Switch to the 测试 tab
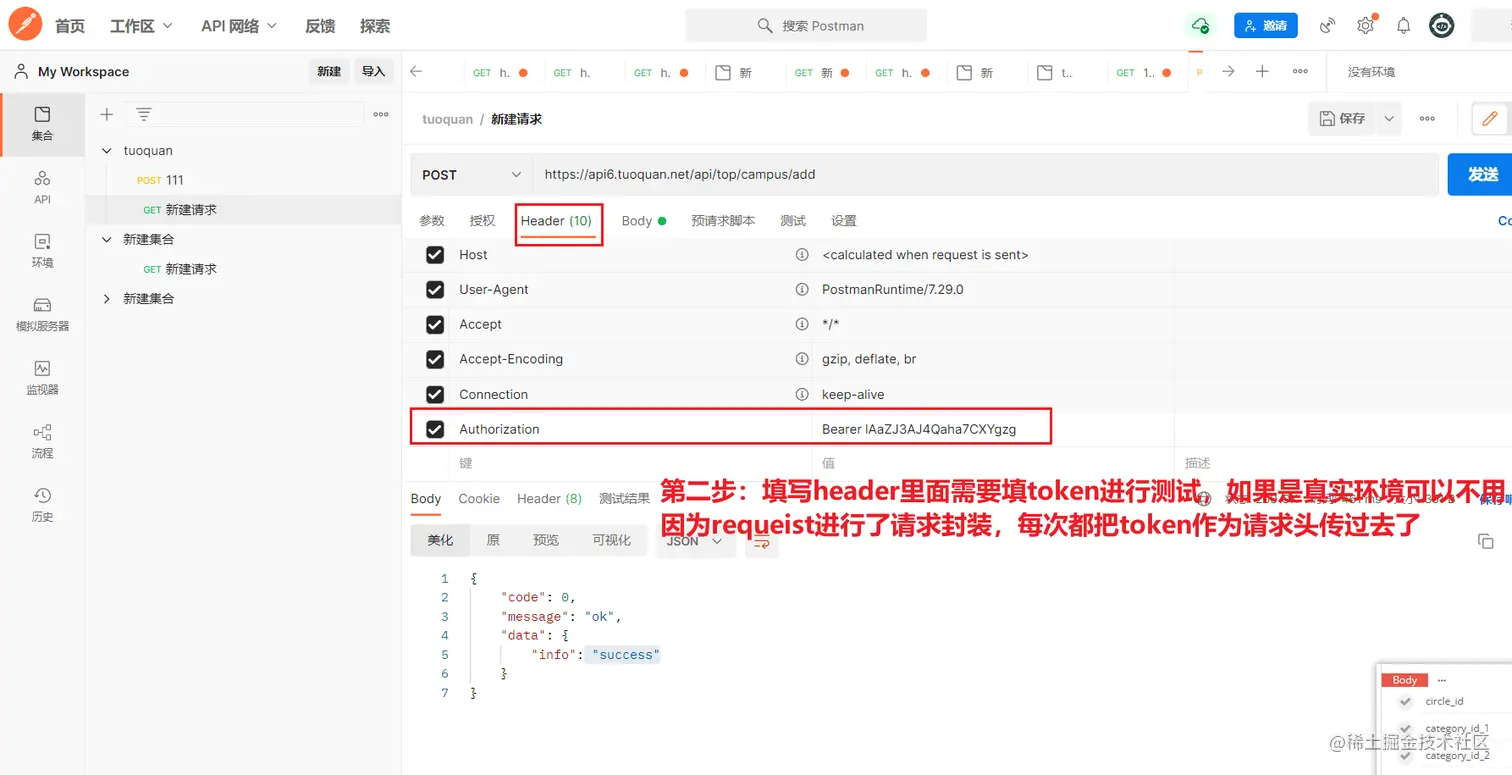The width and height of the screenshot is (1512, 775). pyautogui.click(x=793, y=221)
